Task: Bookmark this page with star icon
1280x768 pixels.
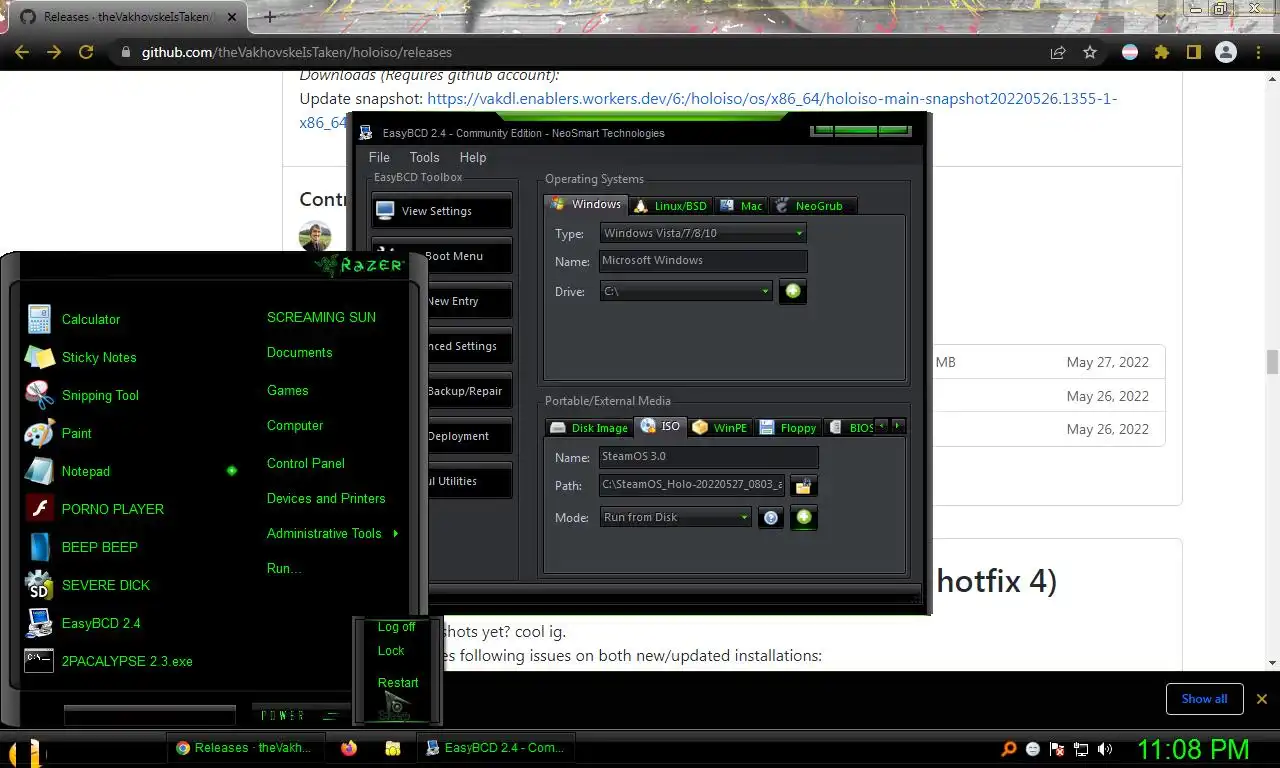Action: (1090, 52)
